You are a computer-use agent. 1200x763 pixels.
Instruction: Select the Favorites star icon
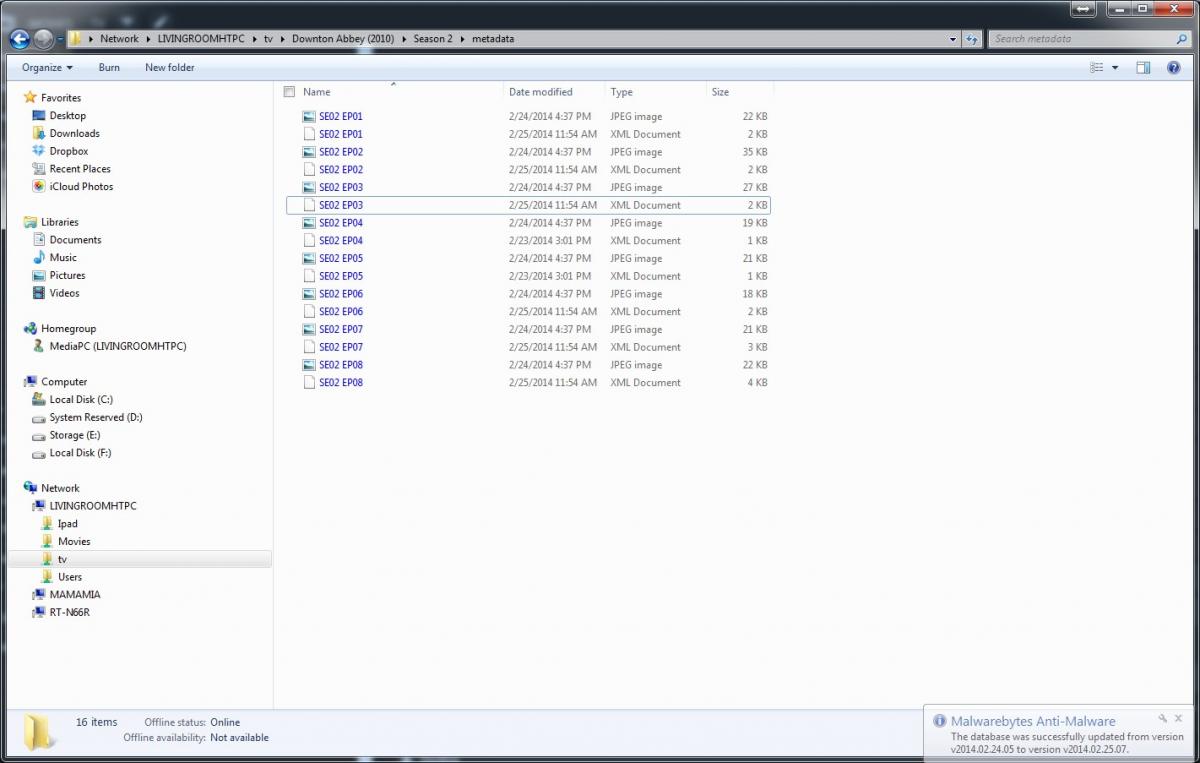coord(30,97)
